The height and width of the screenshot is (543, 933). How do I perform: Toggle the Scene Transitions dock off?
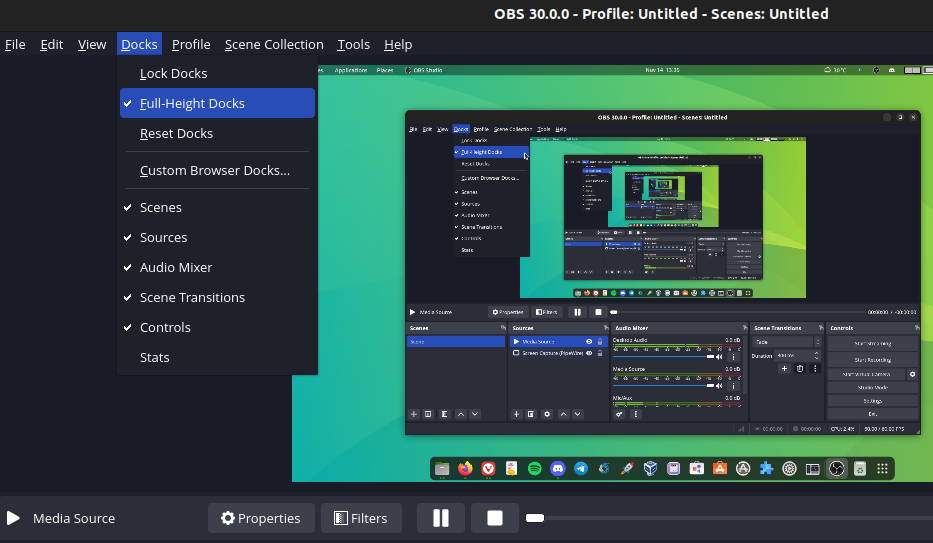(x=192, y=297)
